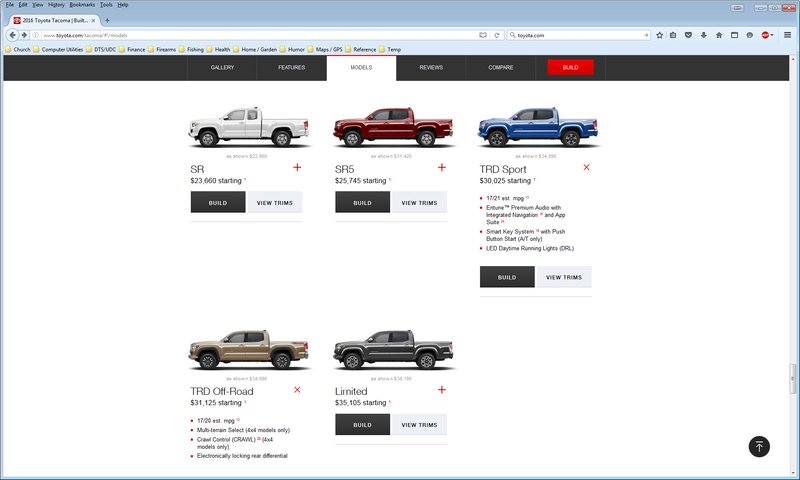Click Build under the Limited model

click(363, 424)
